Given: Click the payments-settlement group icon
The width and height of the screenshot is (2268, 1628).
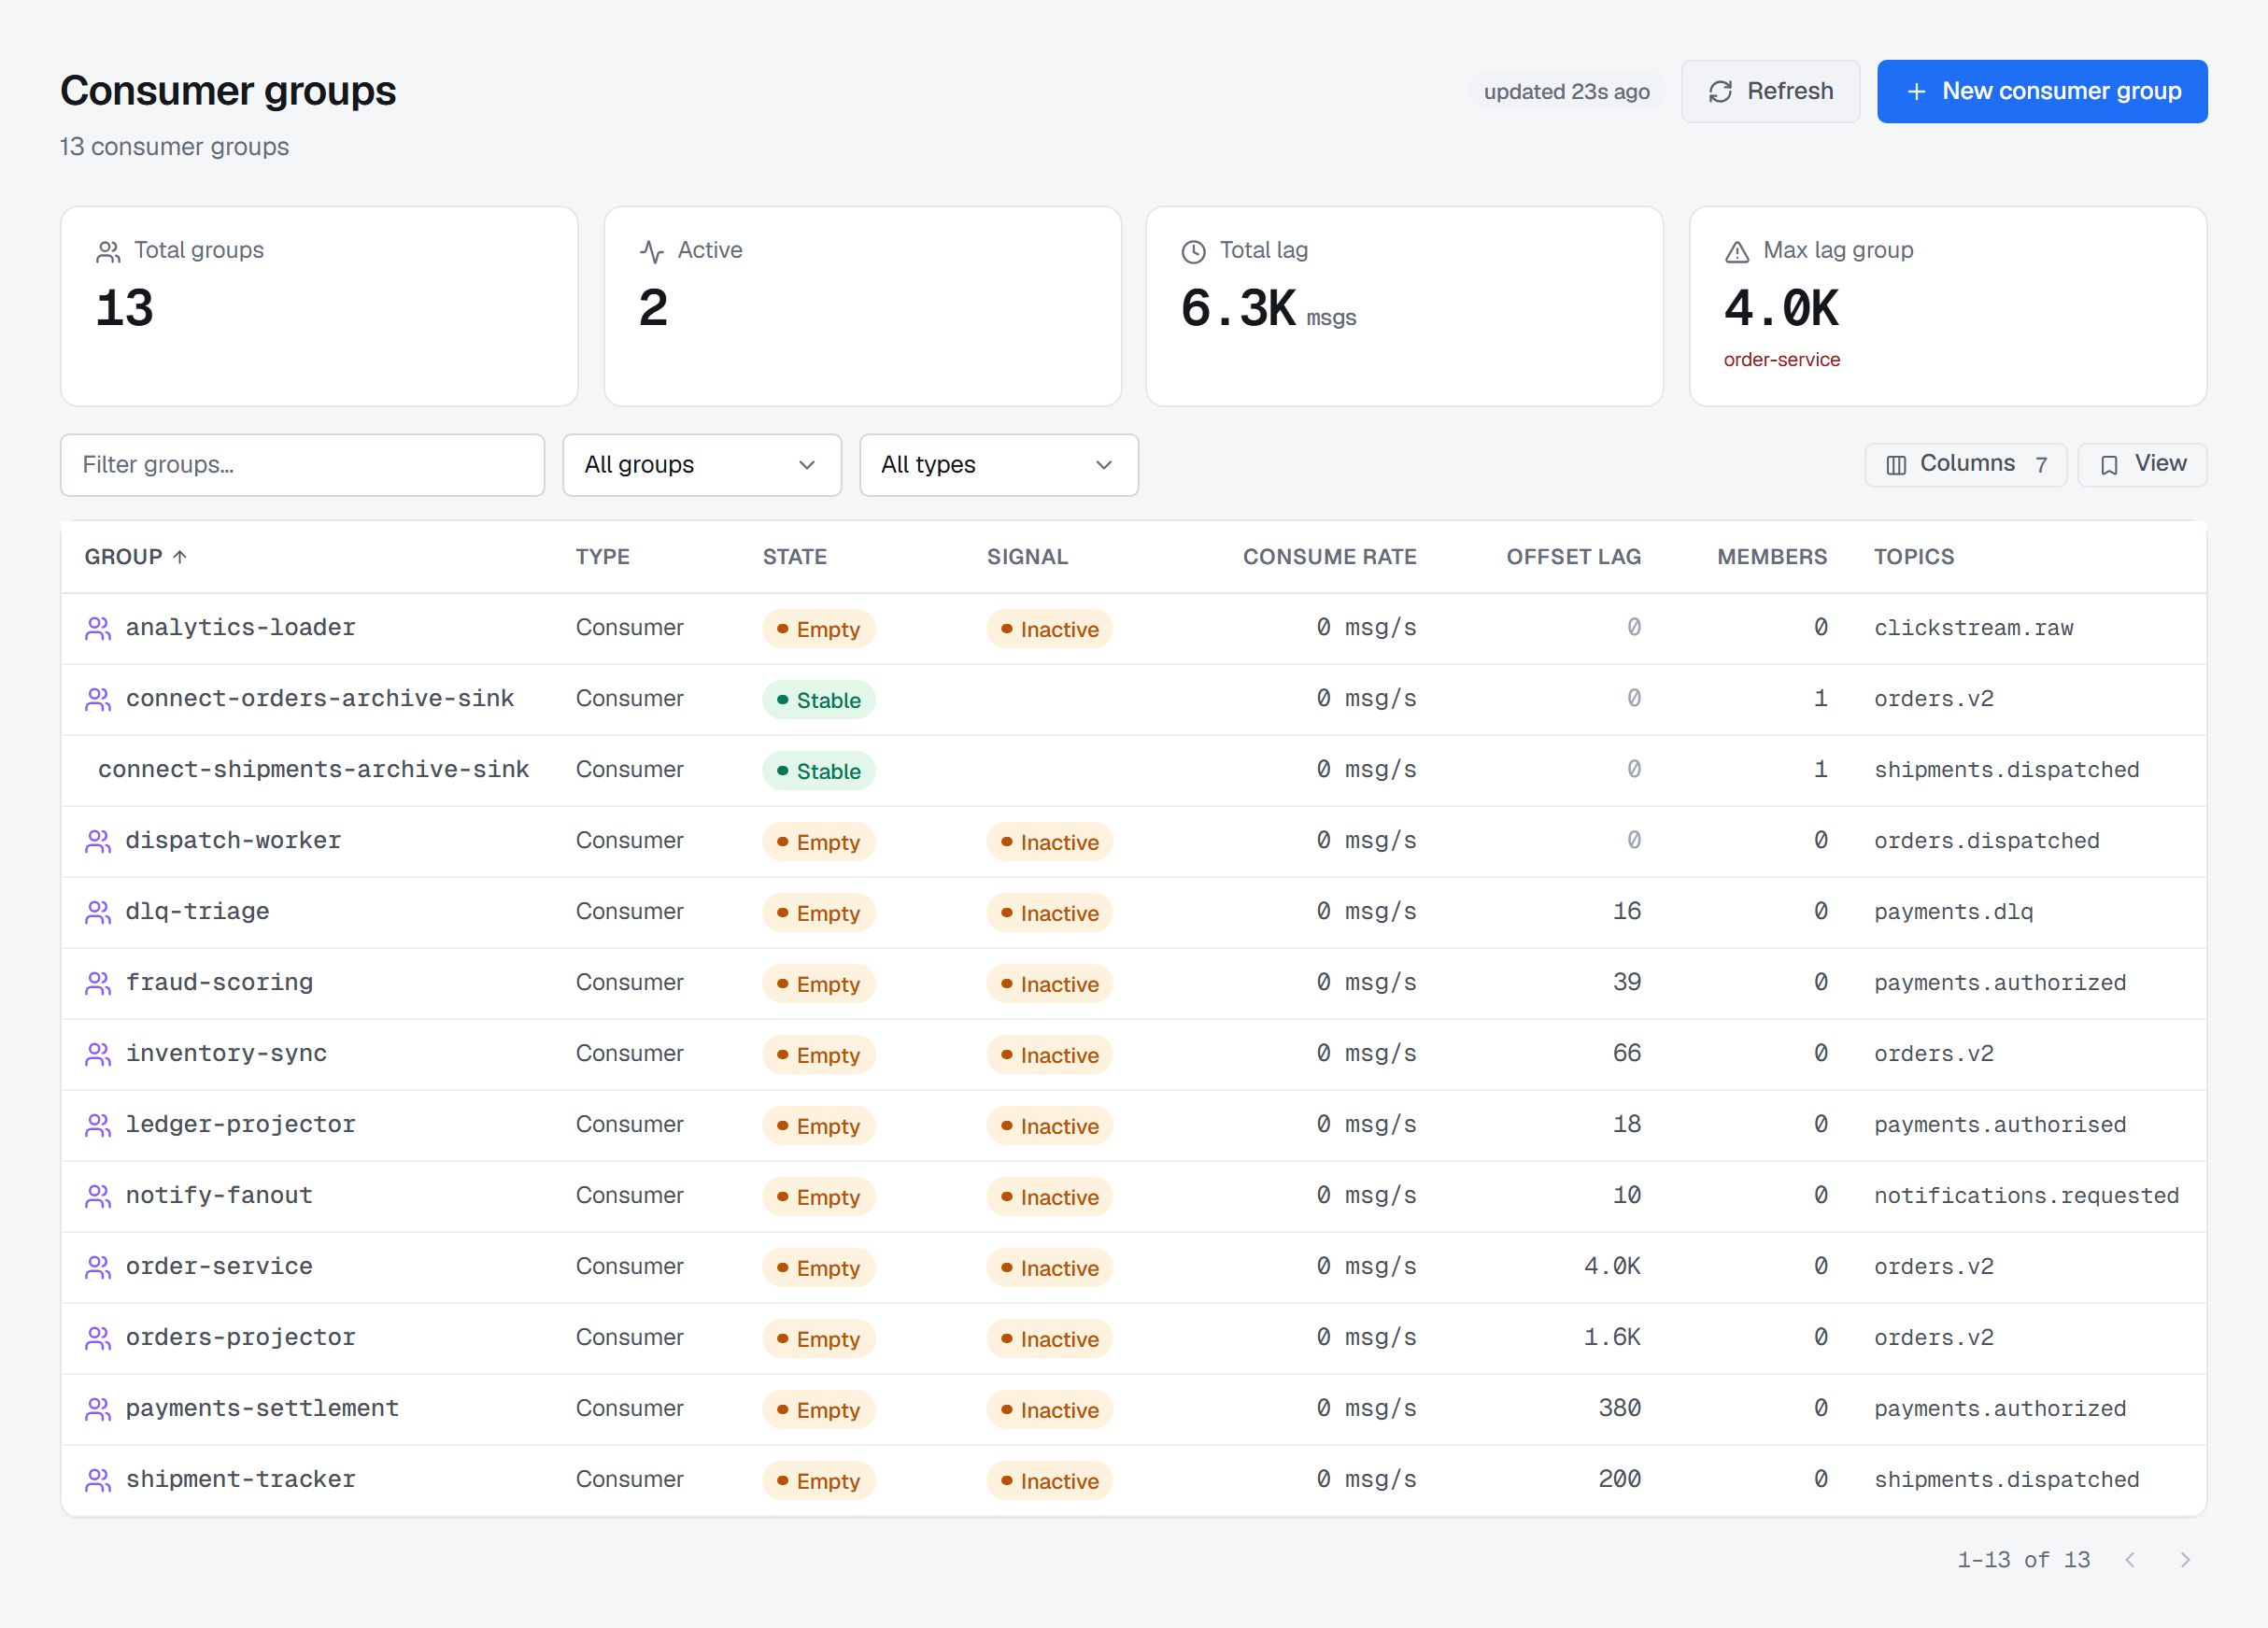Looking at the screenshot, I should 98,1409.
